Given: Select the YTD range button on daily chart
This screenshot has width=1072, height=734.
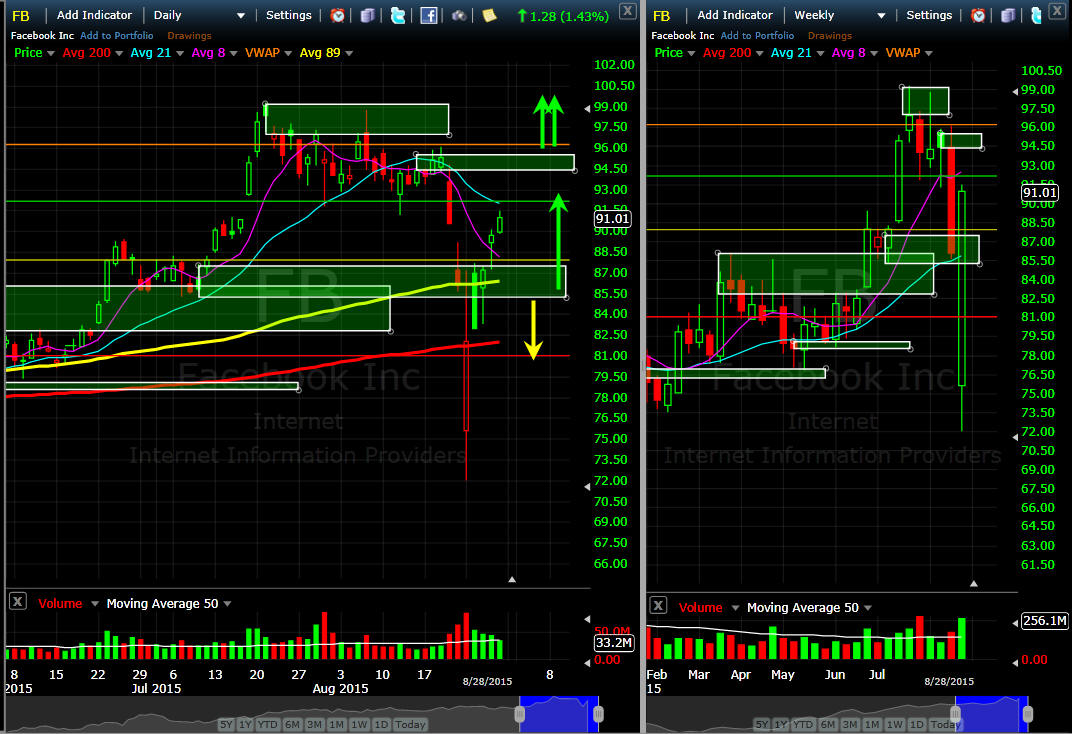Looking at the screenshot, I should pos(267,724).
